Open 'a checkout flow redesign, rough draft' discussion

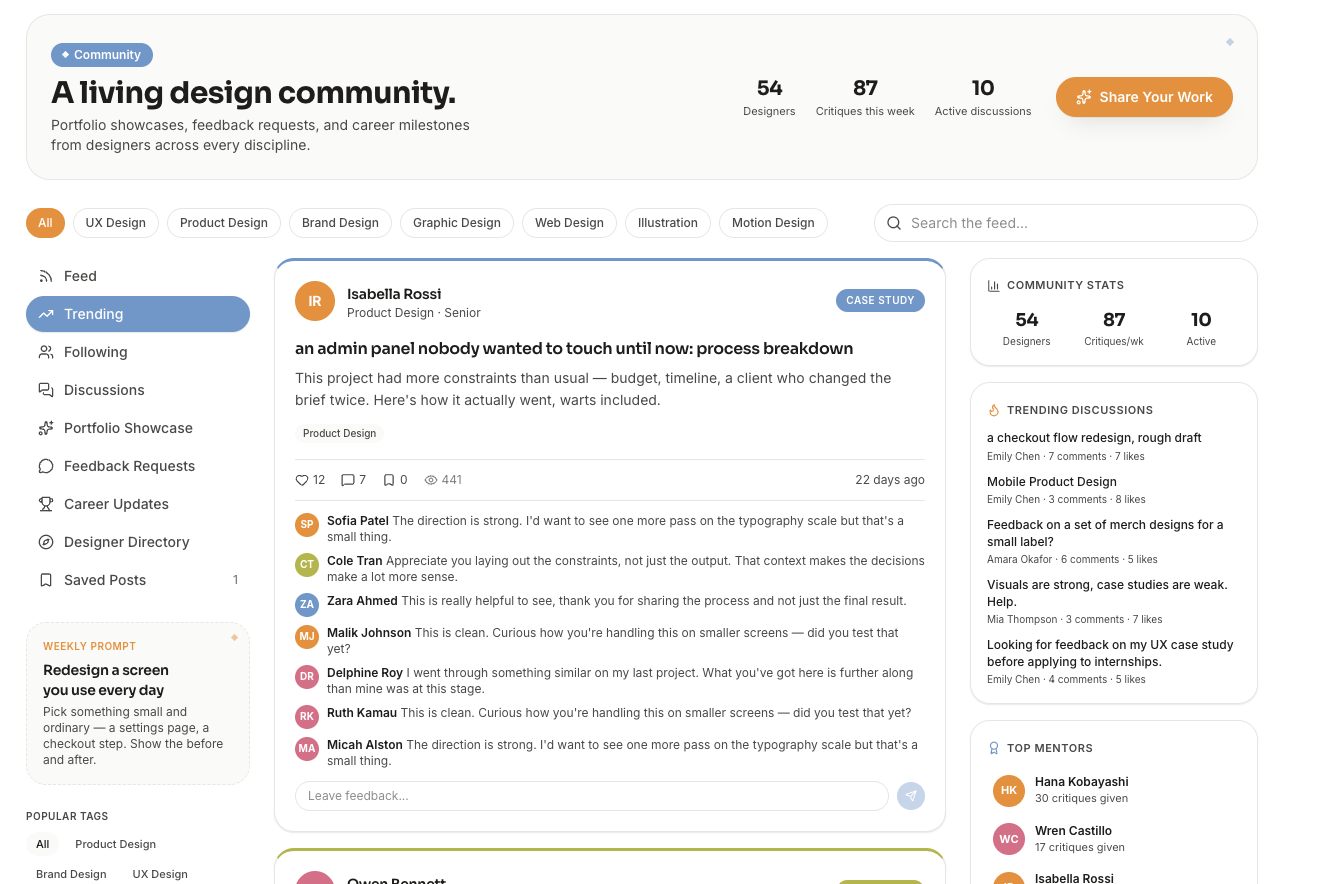pos(1094,438)
